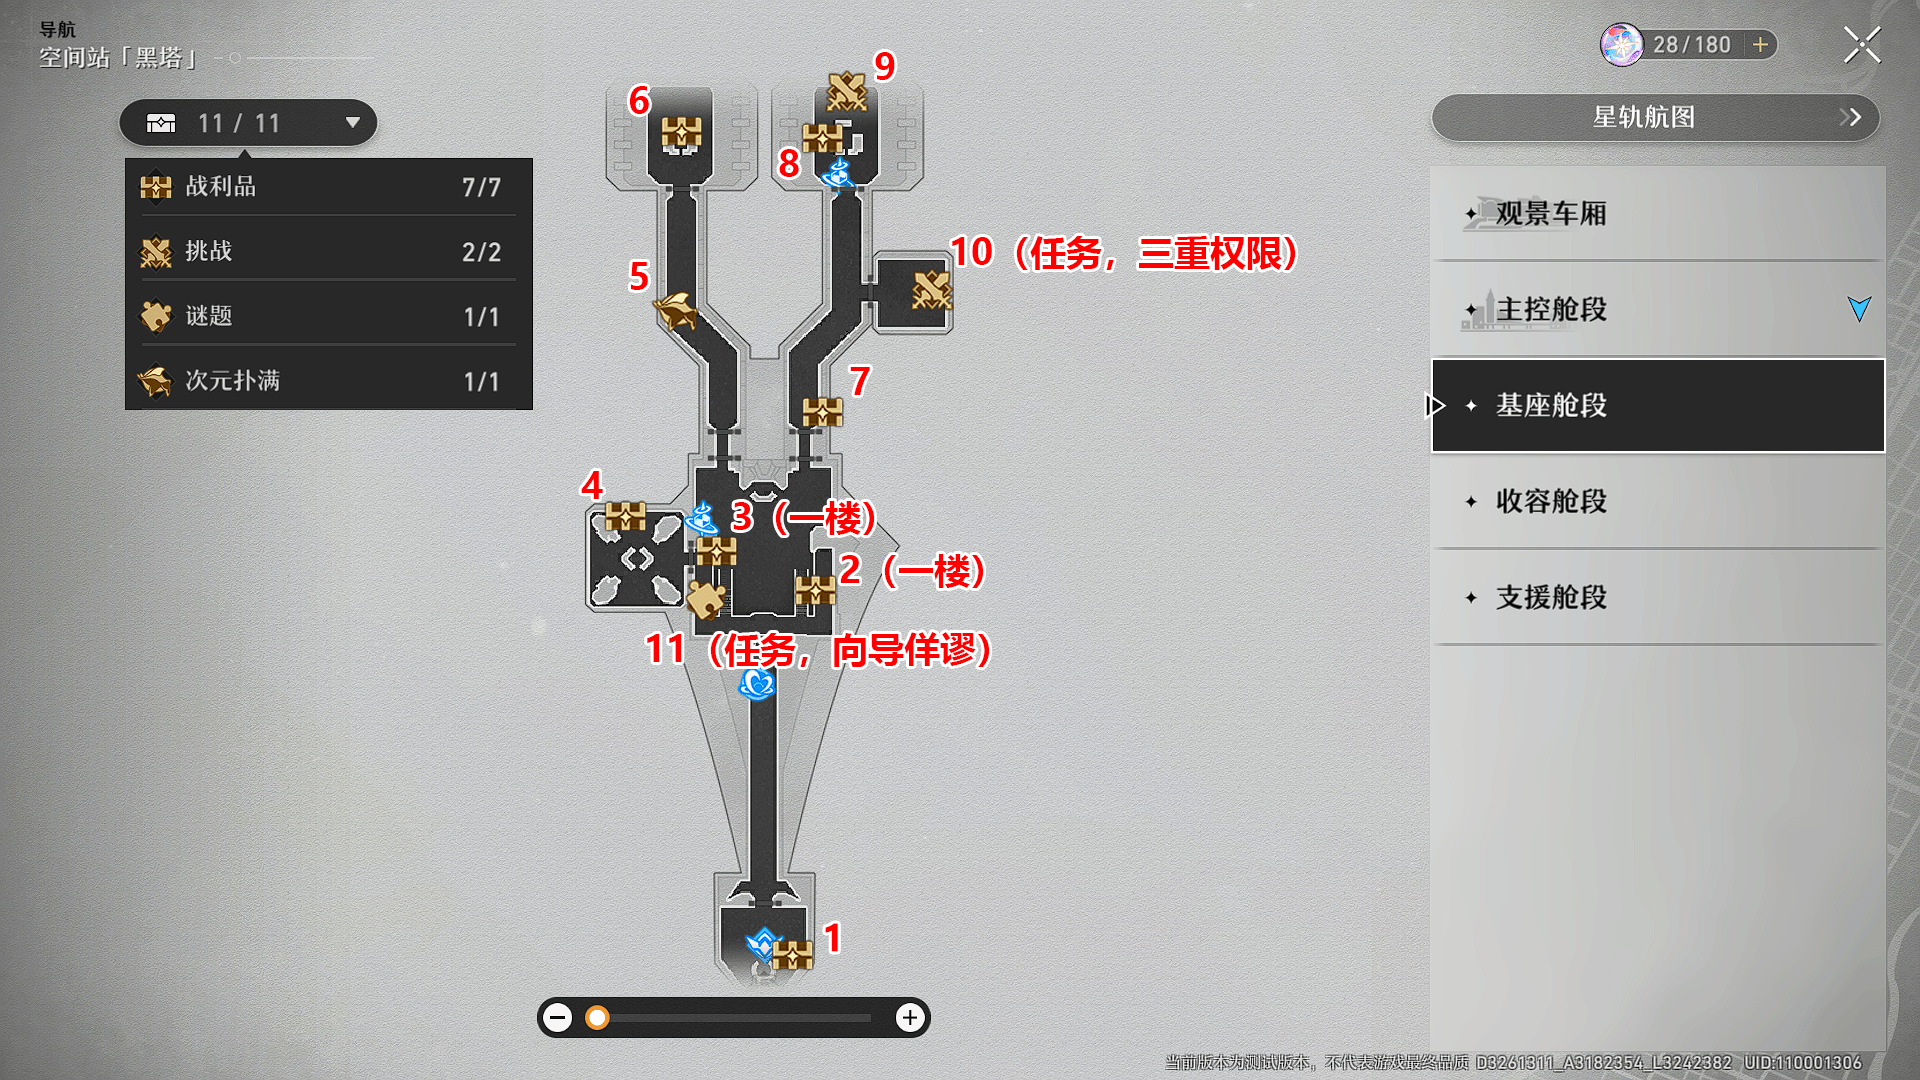Click 战利品 7/7 row

pos(328,187)
